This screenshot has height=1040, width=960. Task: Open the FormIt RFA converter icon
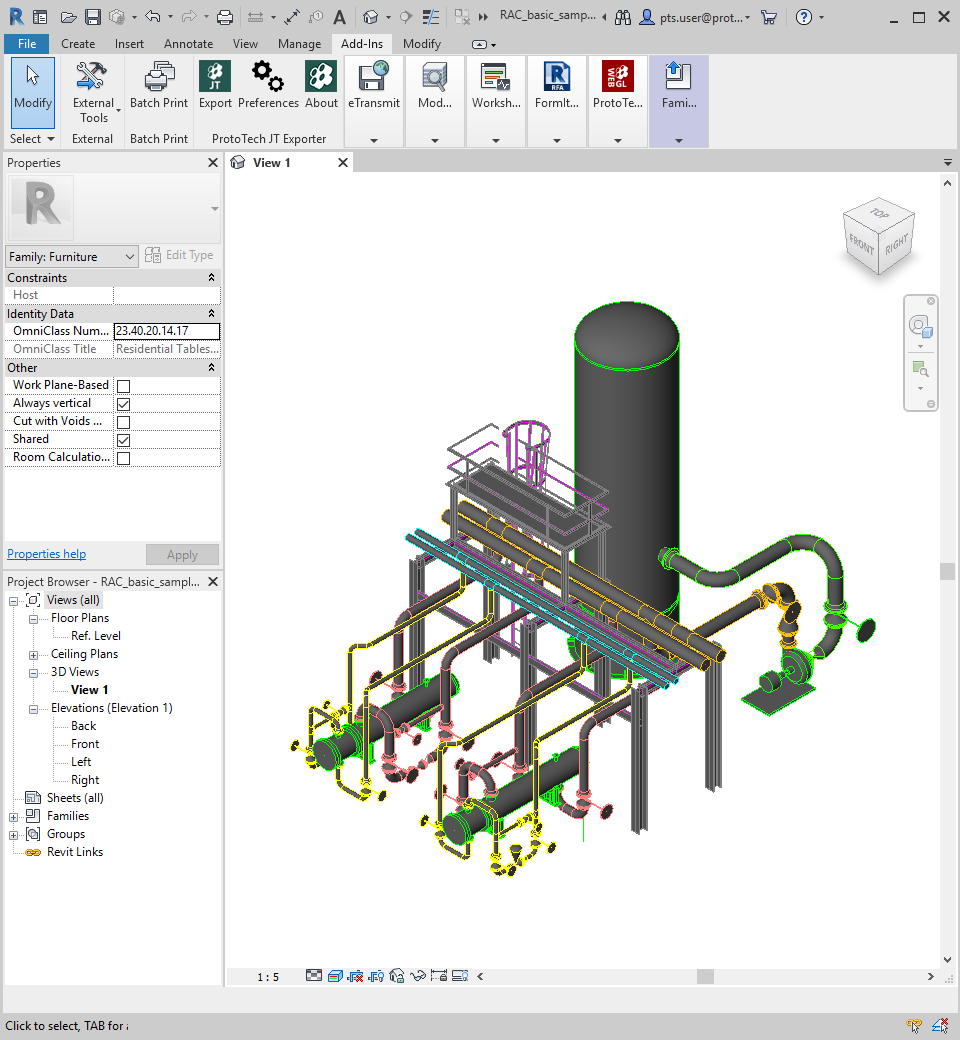coord(557,78)
